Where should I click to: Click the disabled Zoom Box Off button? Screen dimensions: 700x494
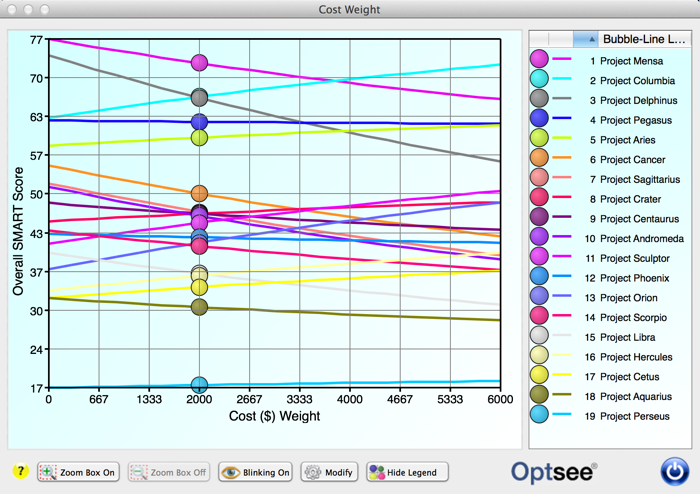point(167,472)
